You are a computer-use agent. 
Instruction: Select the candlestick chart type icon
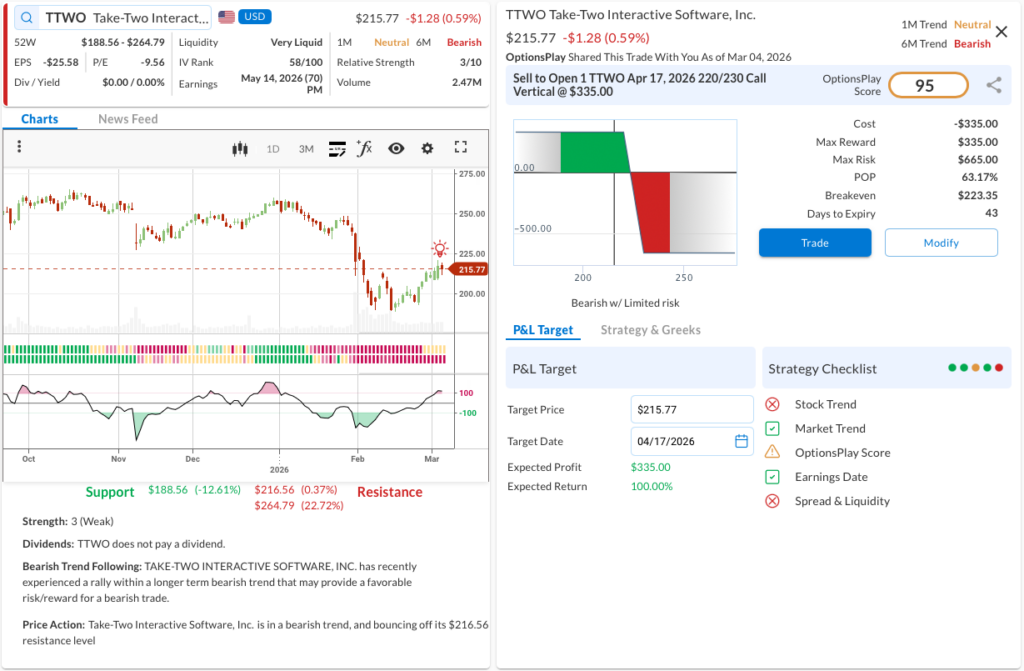point(239,148)
